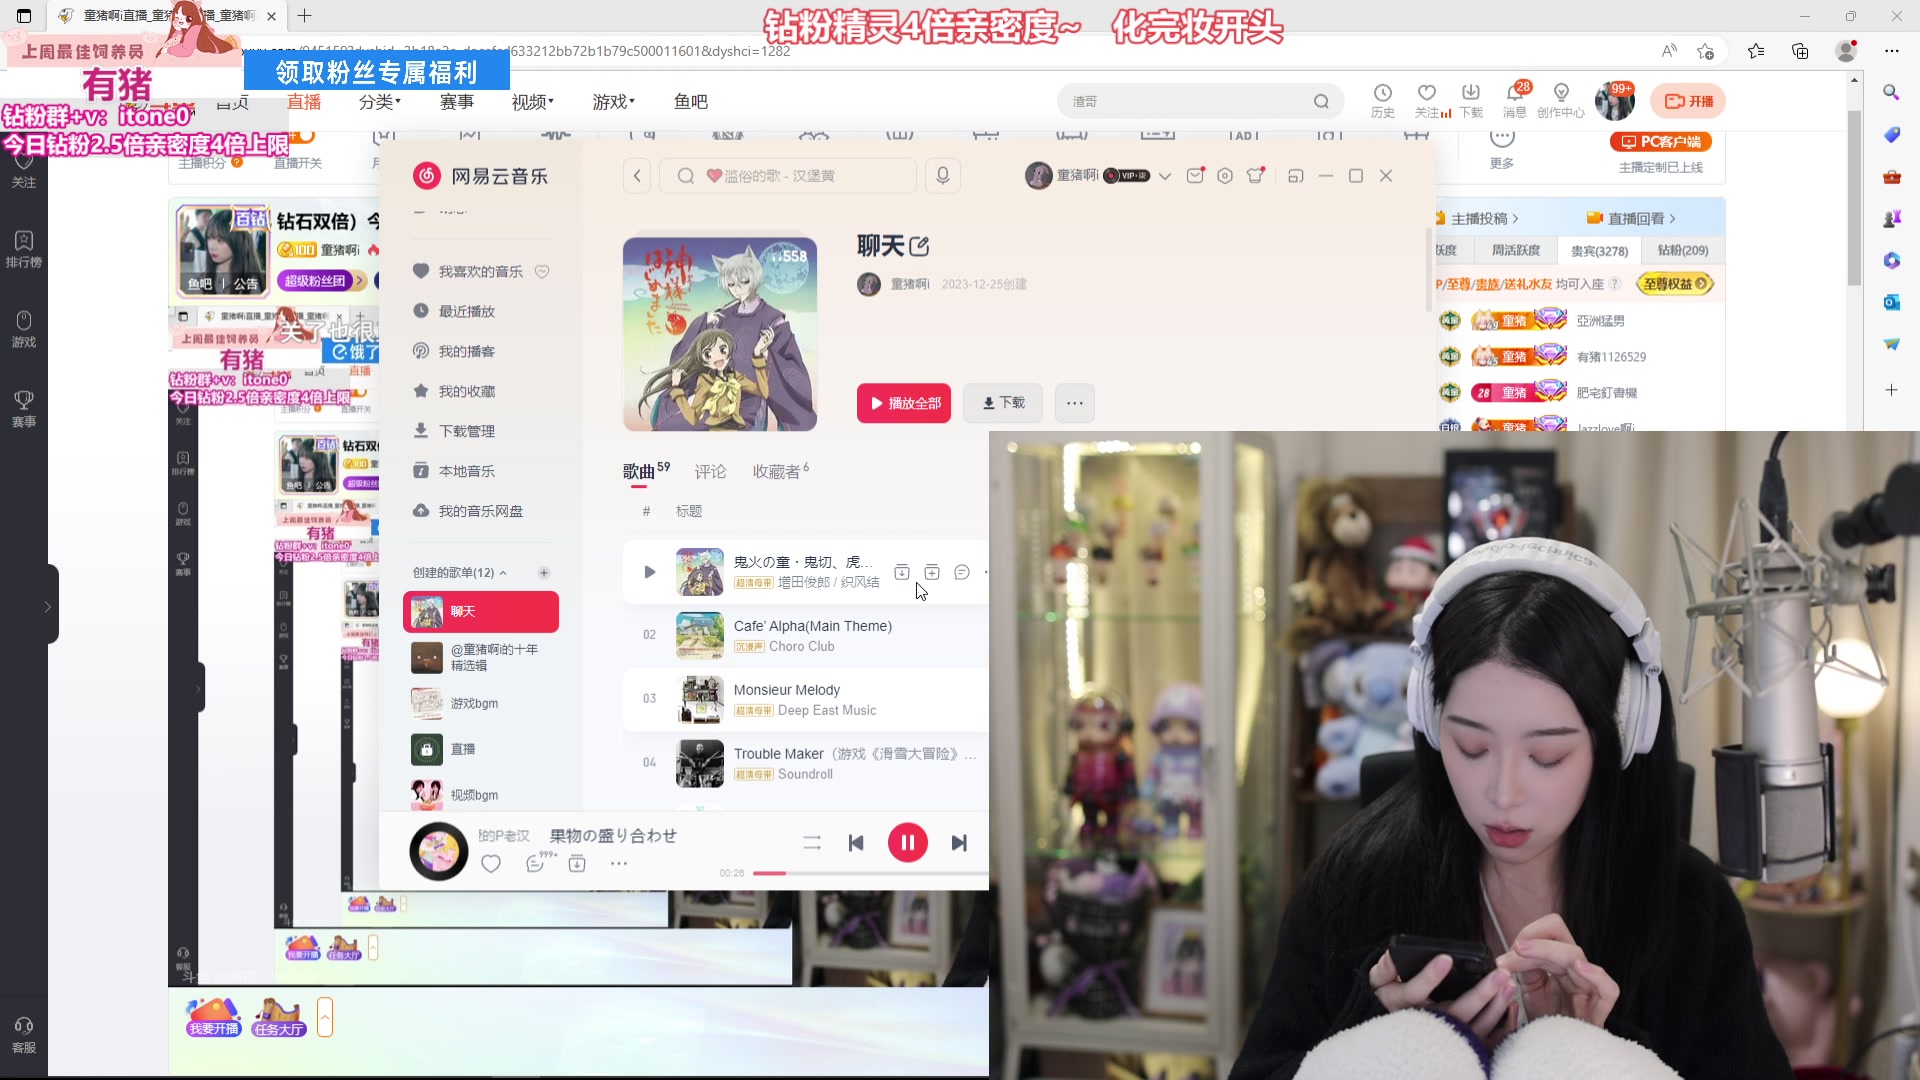Image resolution: width=1920 pixels, height=1080 pixels.
Task: Skip to the next track
Action: [x=959, y=843]
